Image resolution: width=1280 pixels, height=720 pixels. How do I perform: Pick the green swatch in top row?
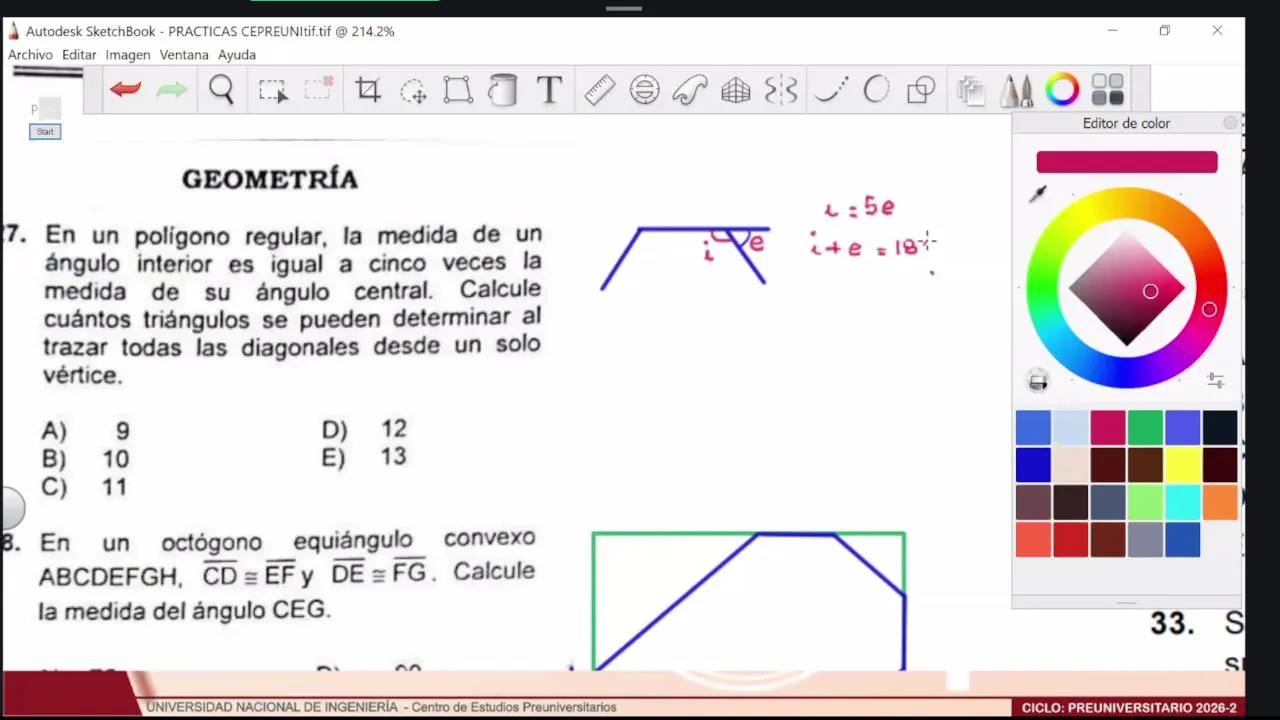click(x=1145, y=427)
